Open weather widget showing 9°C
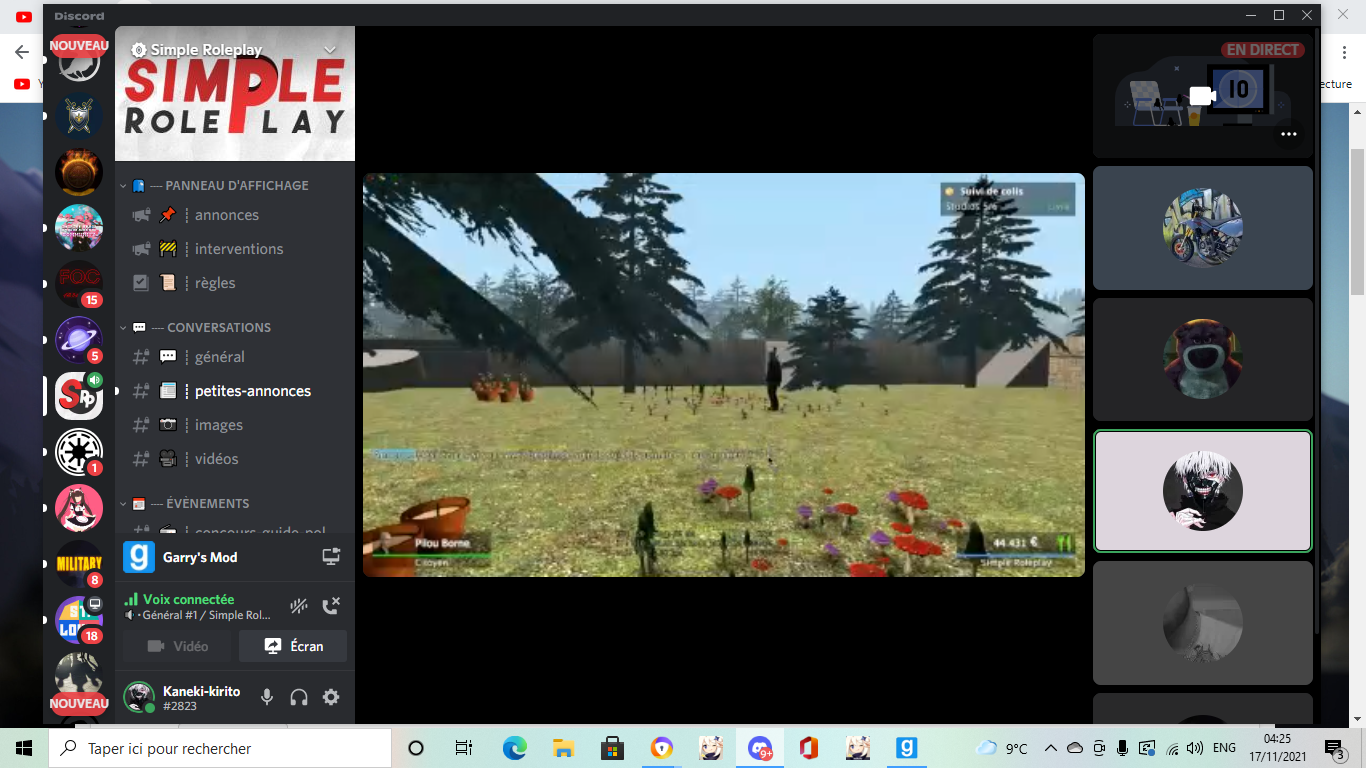 pyautogui.click(x=1002, y=748)
